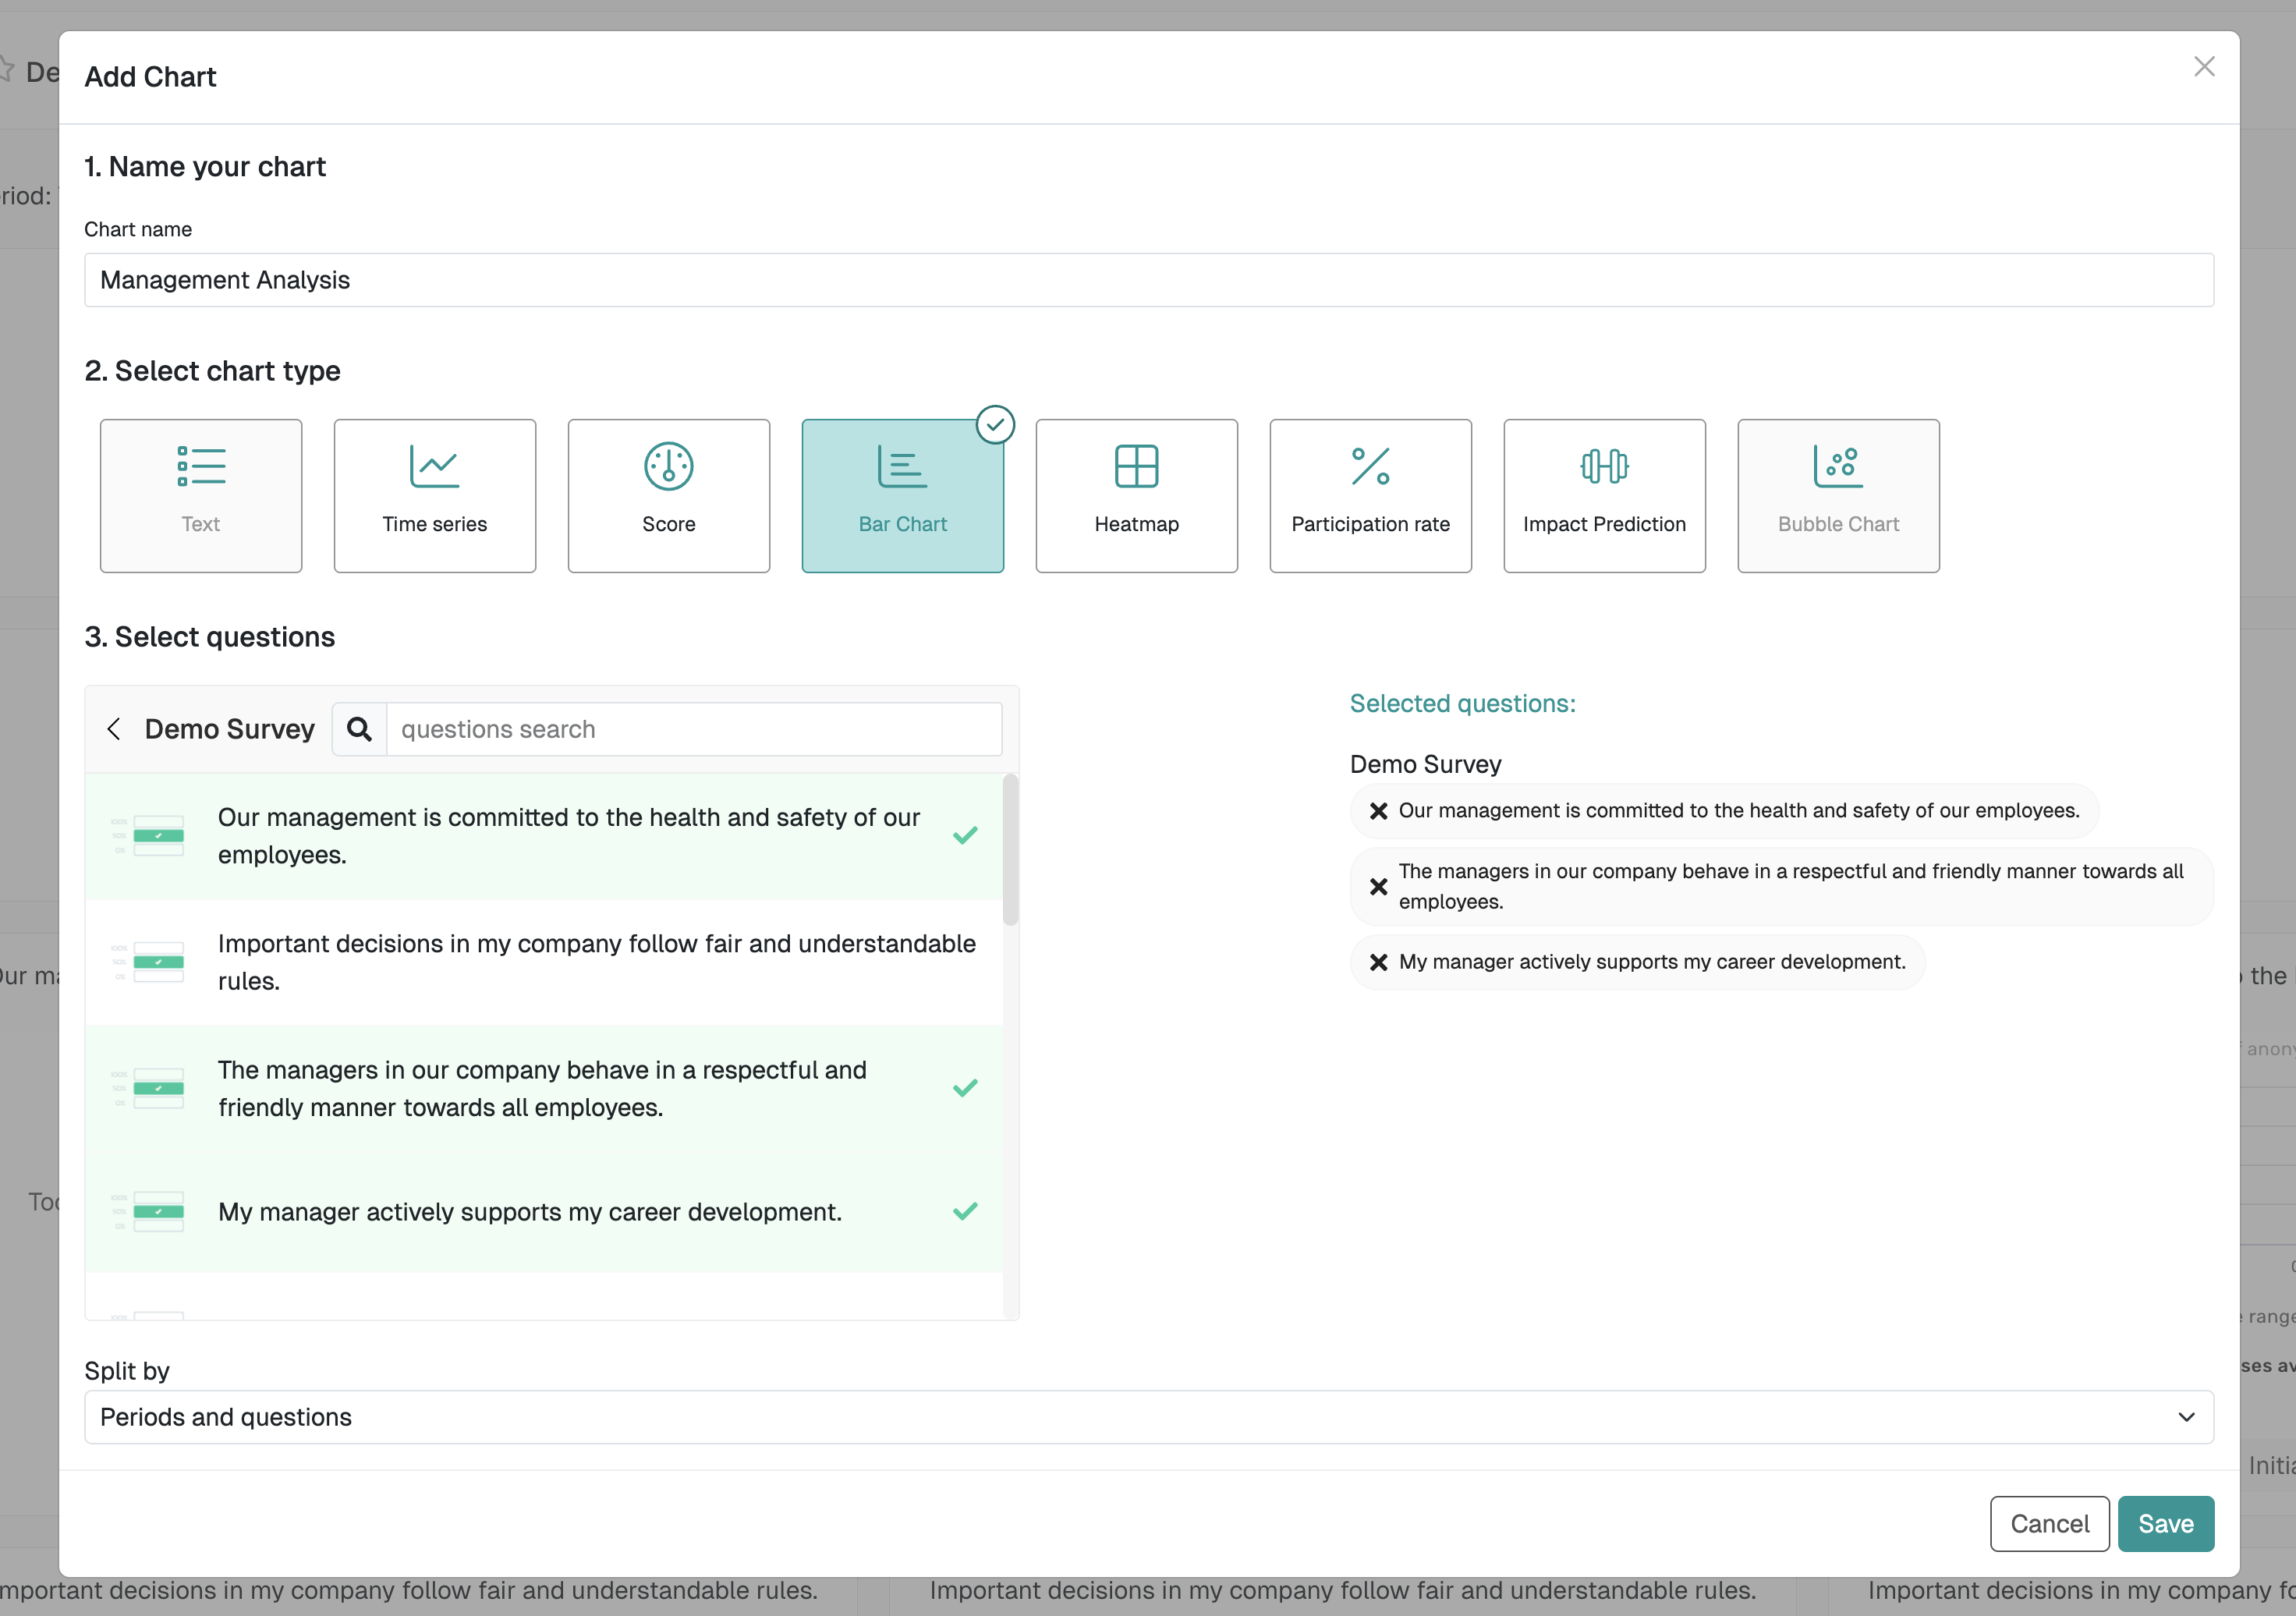Click the questions list scrollbar
This screenshot has width=2296, height=1616.
pyautogui.click(x=1010, y=850)
